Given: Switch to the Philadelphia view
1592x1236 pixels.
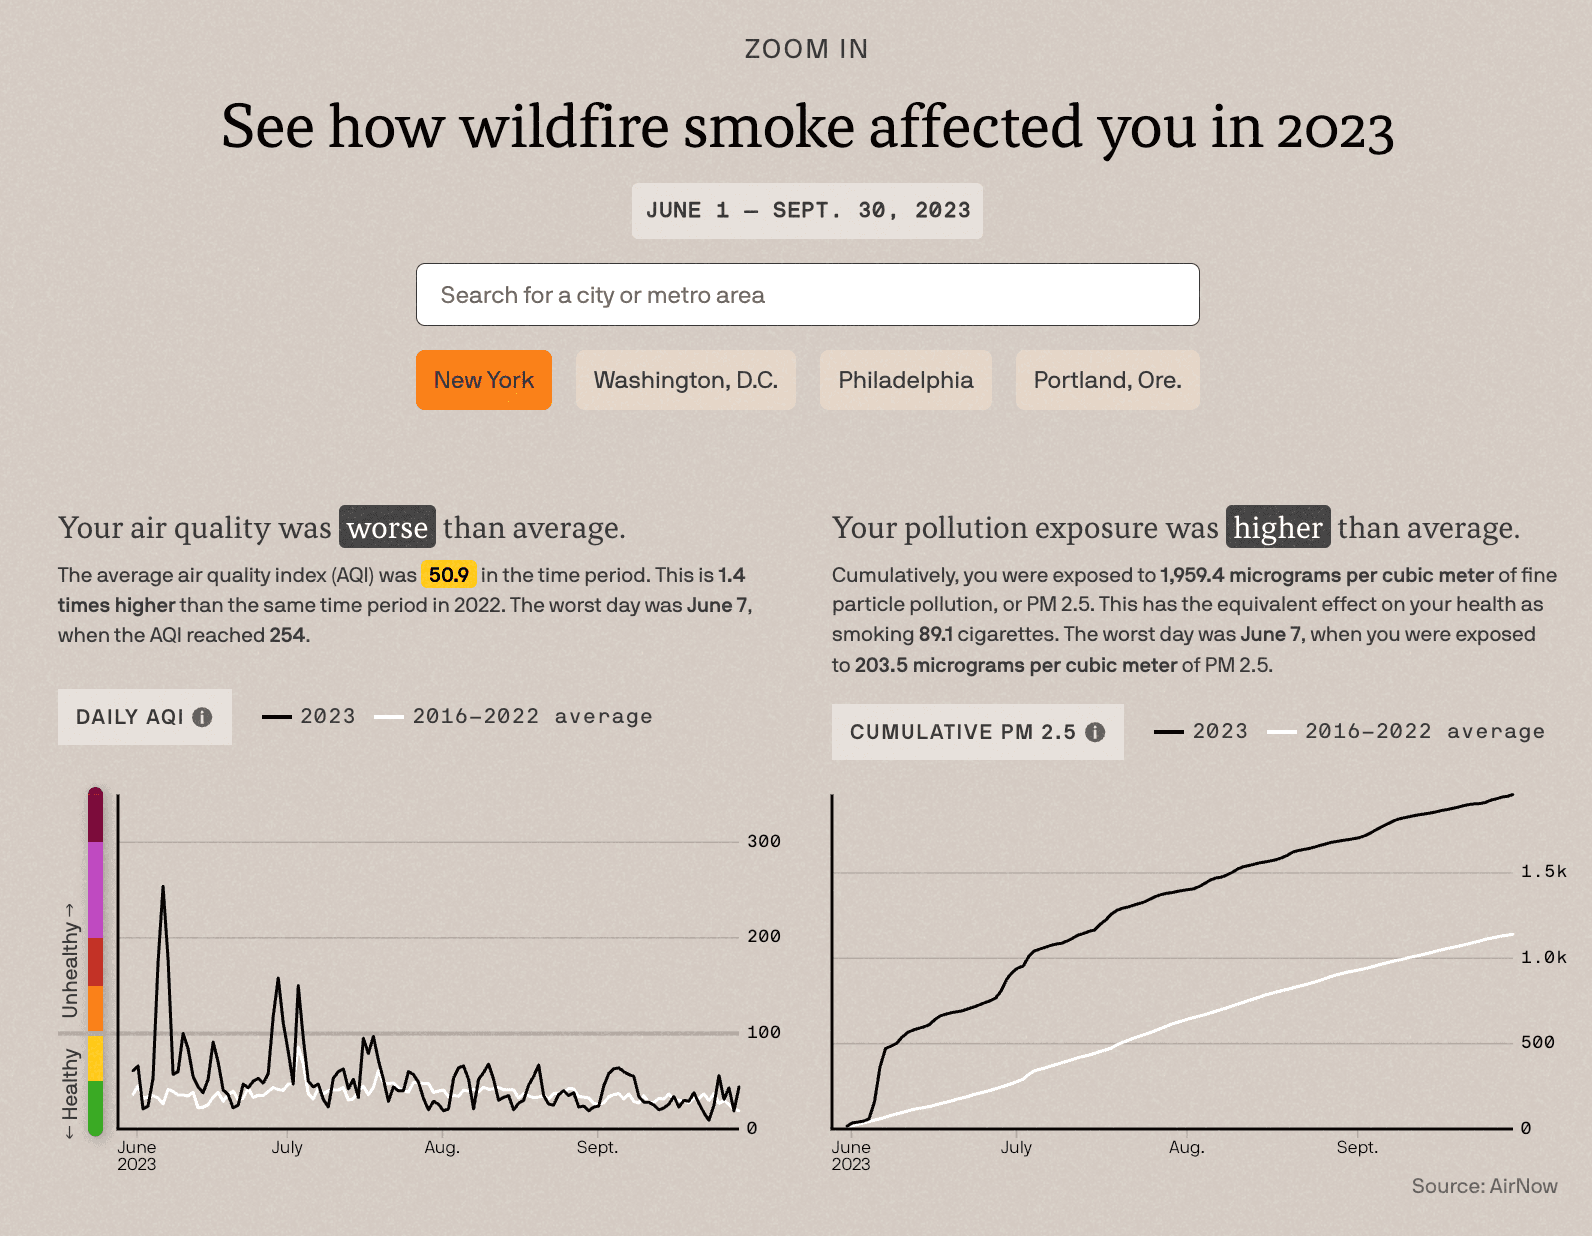Looking at the screenshot, I should [x=905, y=380].
